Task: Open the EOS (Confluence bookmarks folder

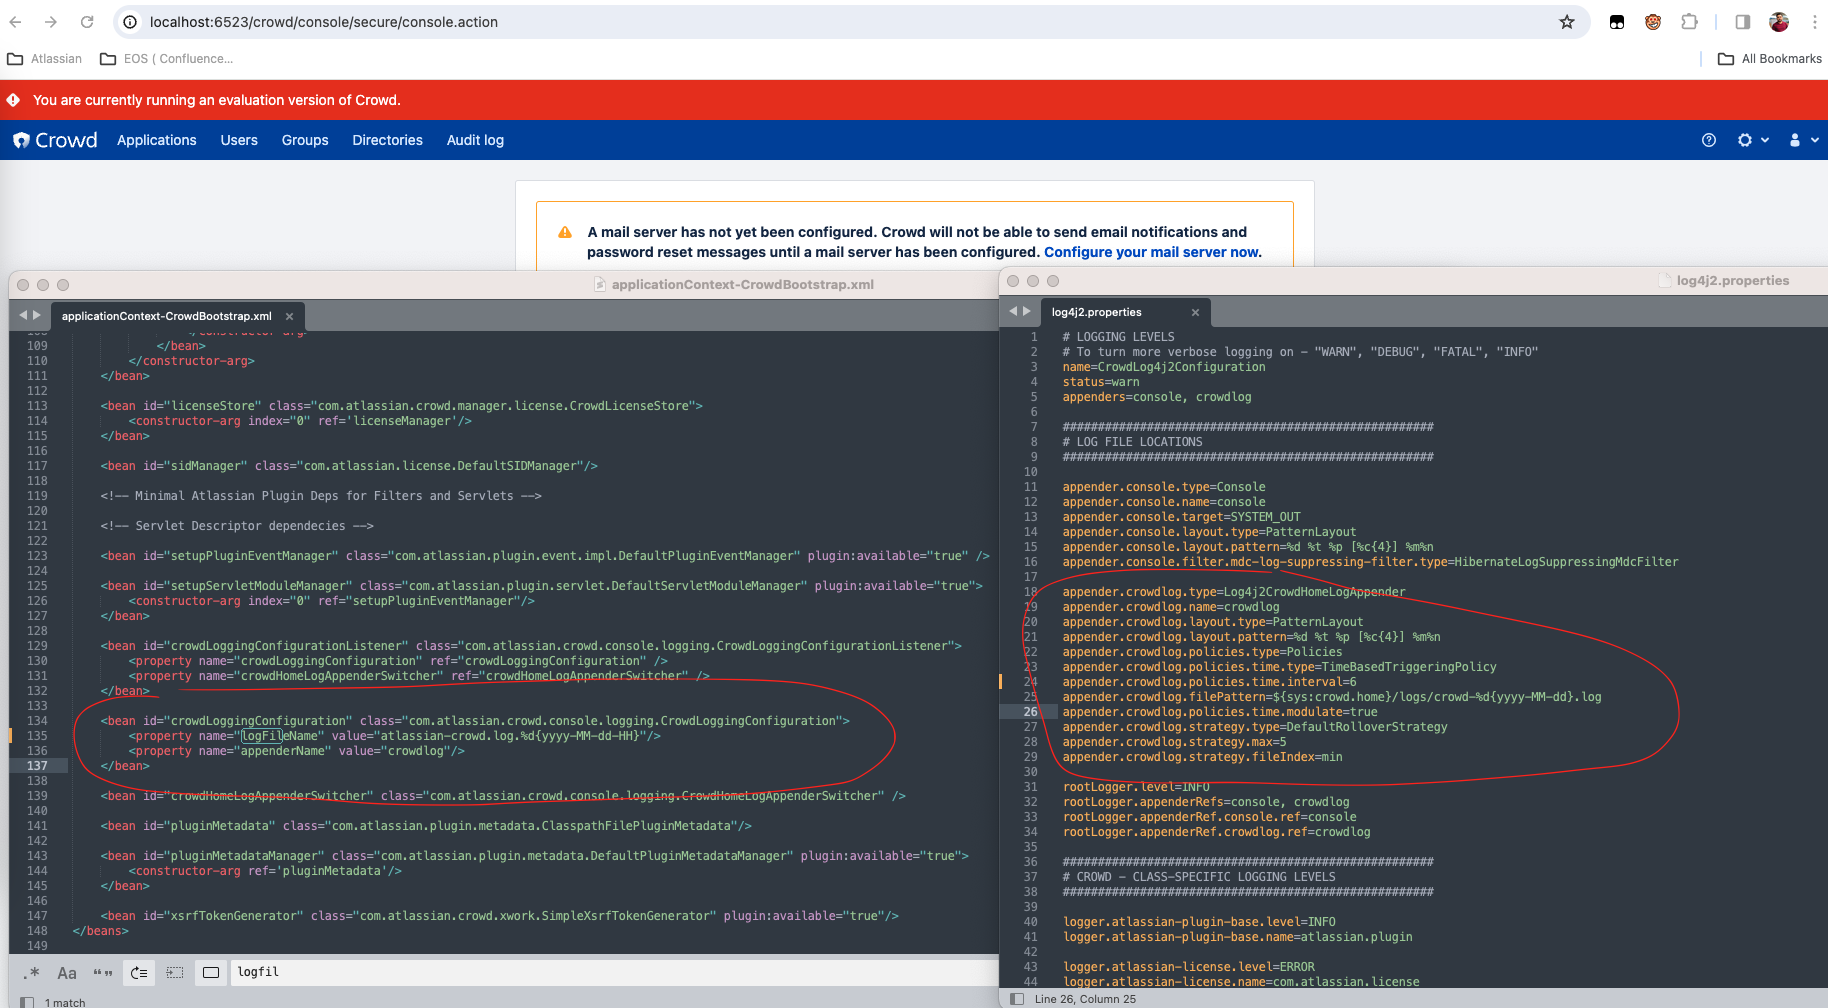Action: pos(167,59)
